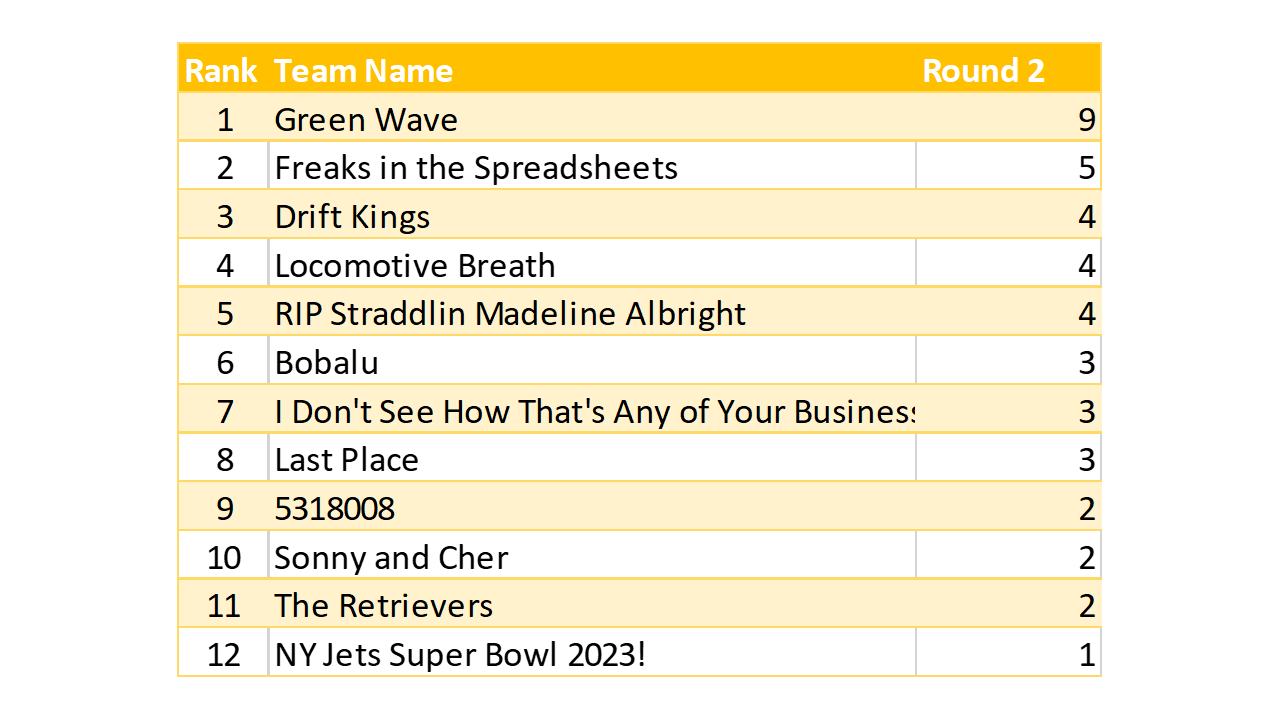Select the Green Wave team cell
1280x720 pixels.
[366, 120]
